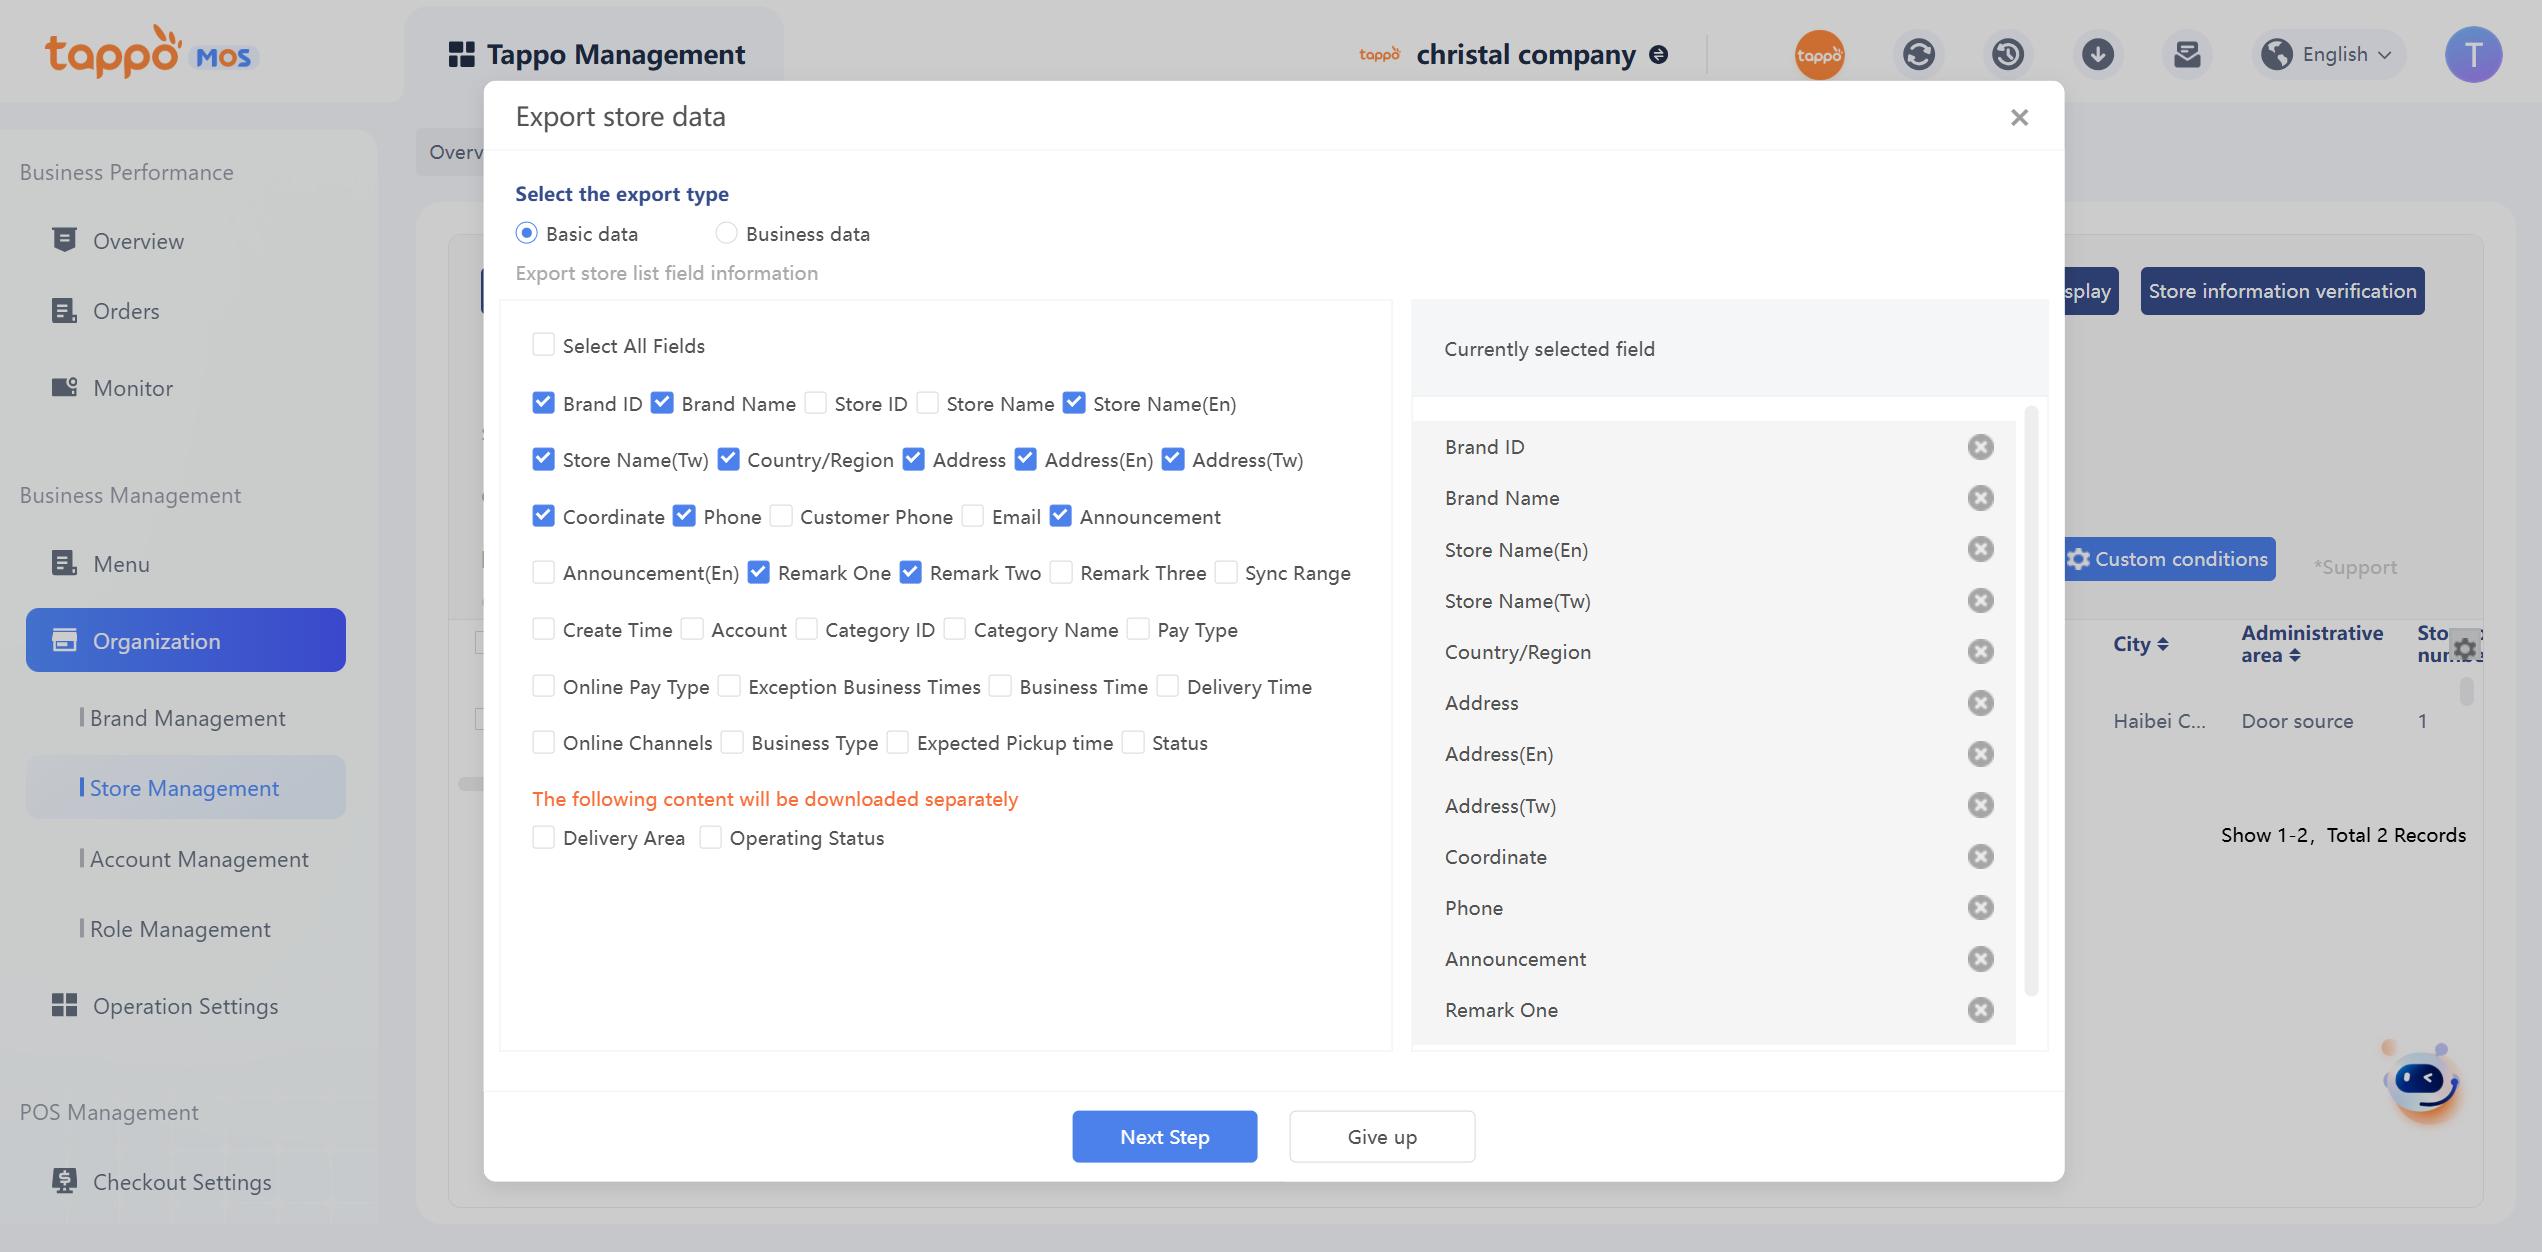Click the refresh sync icon in header
Viewport: 2542px width, 1252px height.
1918,54
